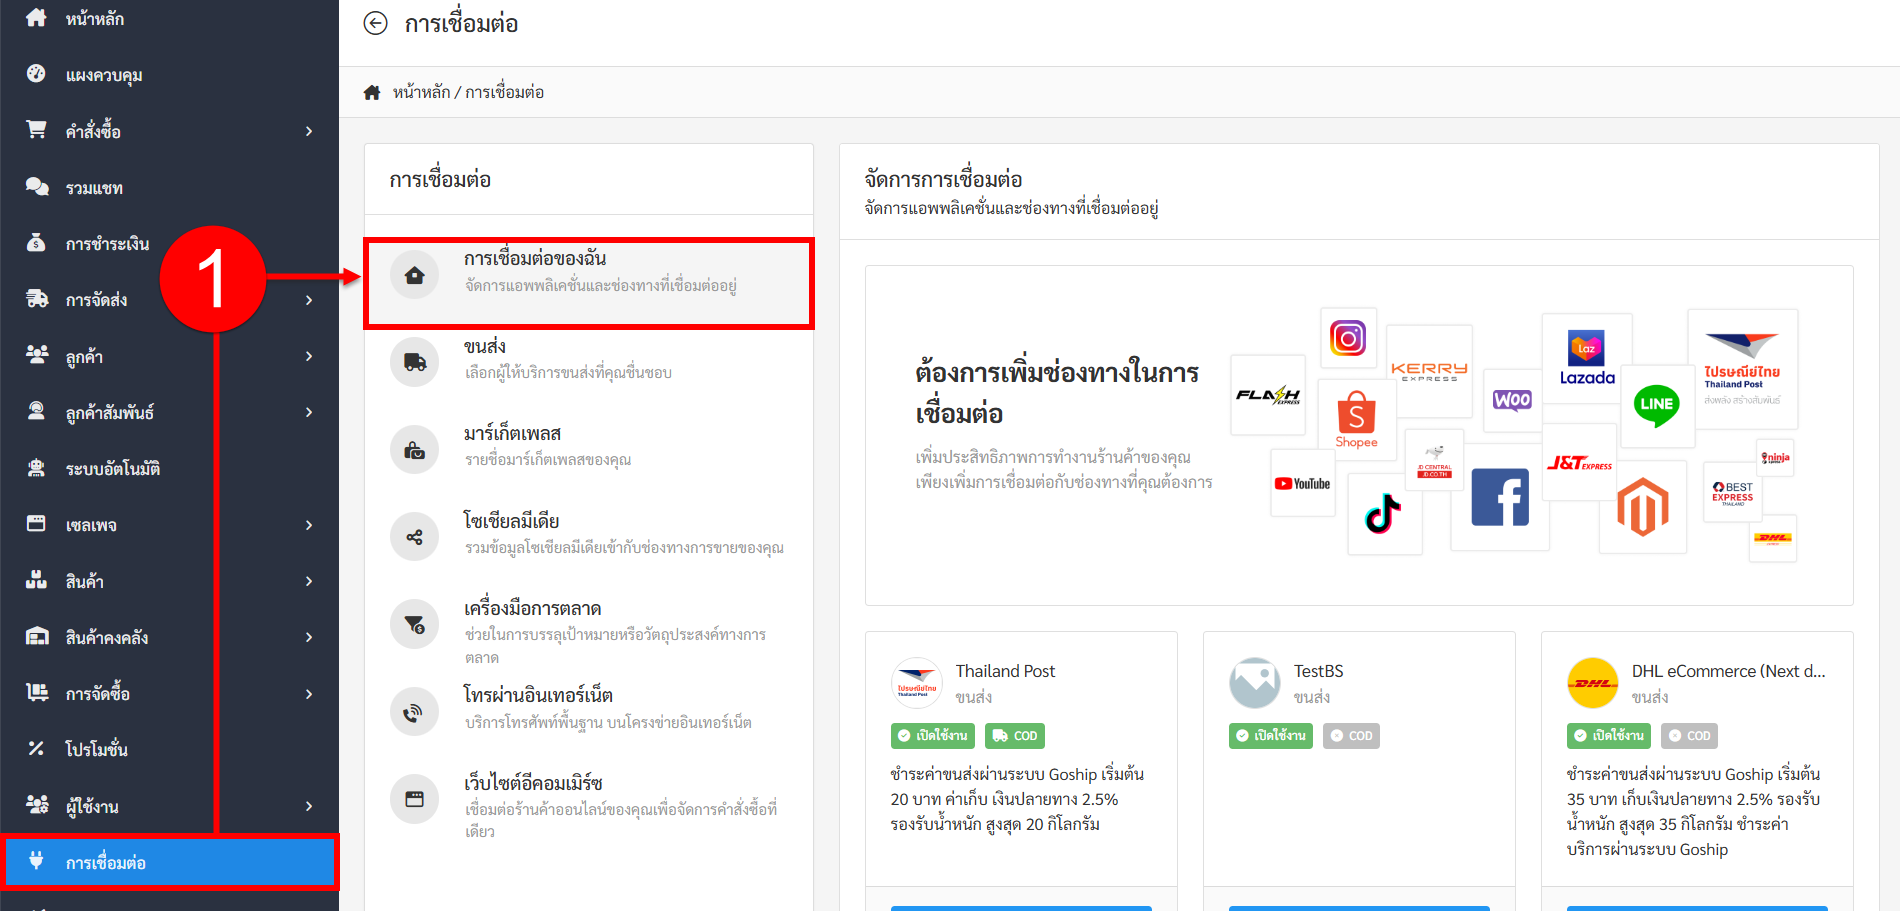Click the home icon in the breadcrumb
The height and width of the screenshot is (911, 1900).
pyautogui.click(x=372, y=92)
